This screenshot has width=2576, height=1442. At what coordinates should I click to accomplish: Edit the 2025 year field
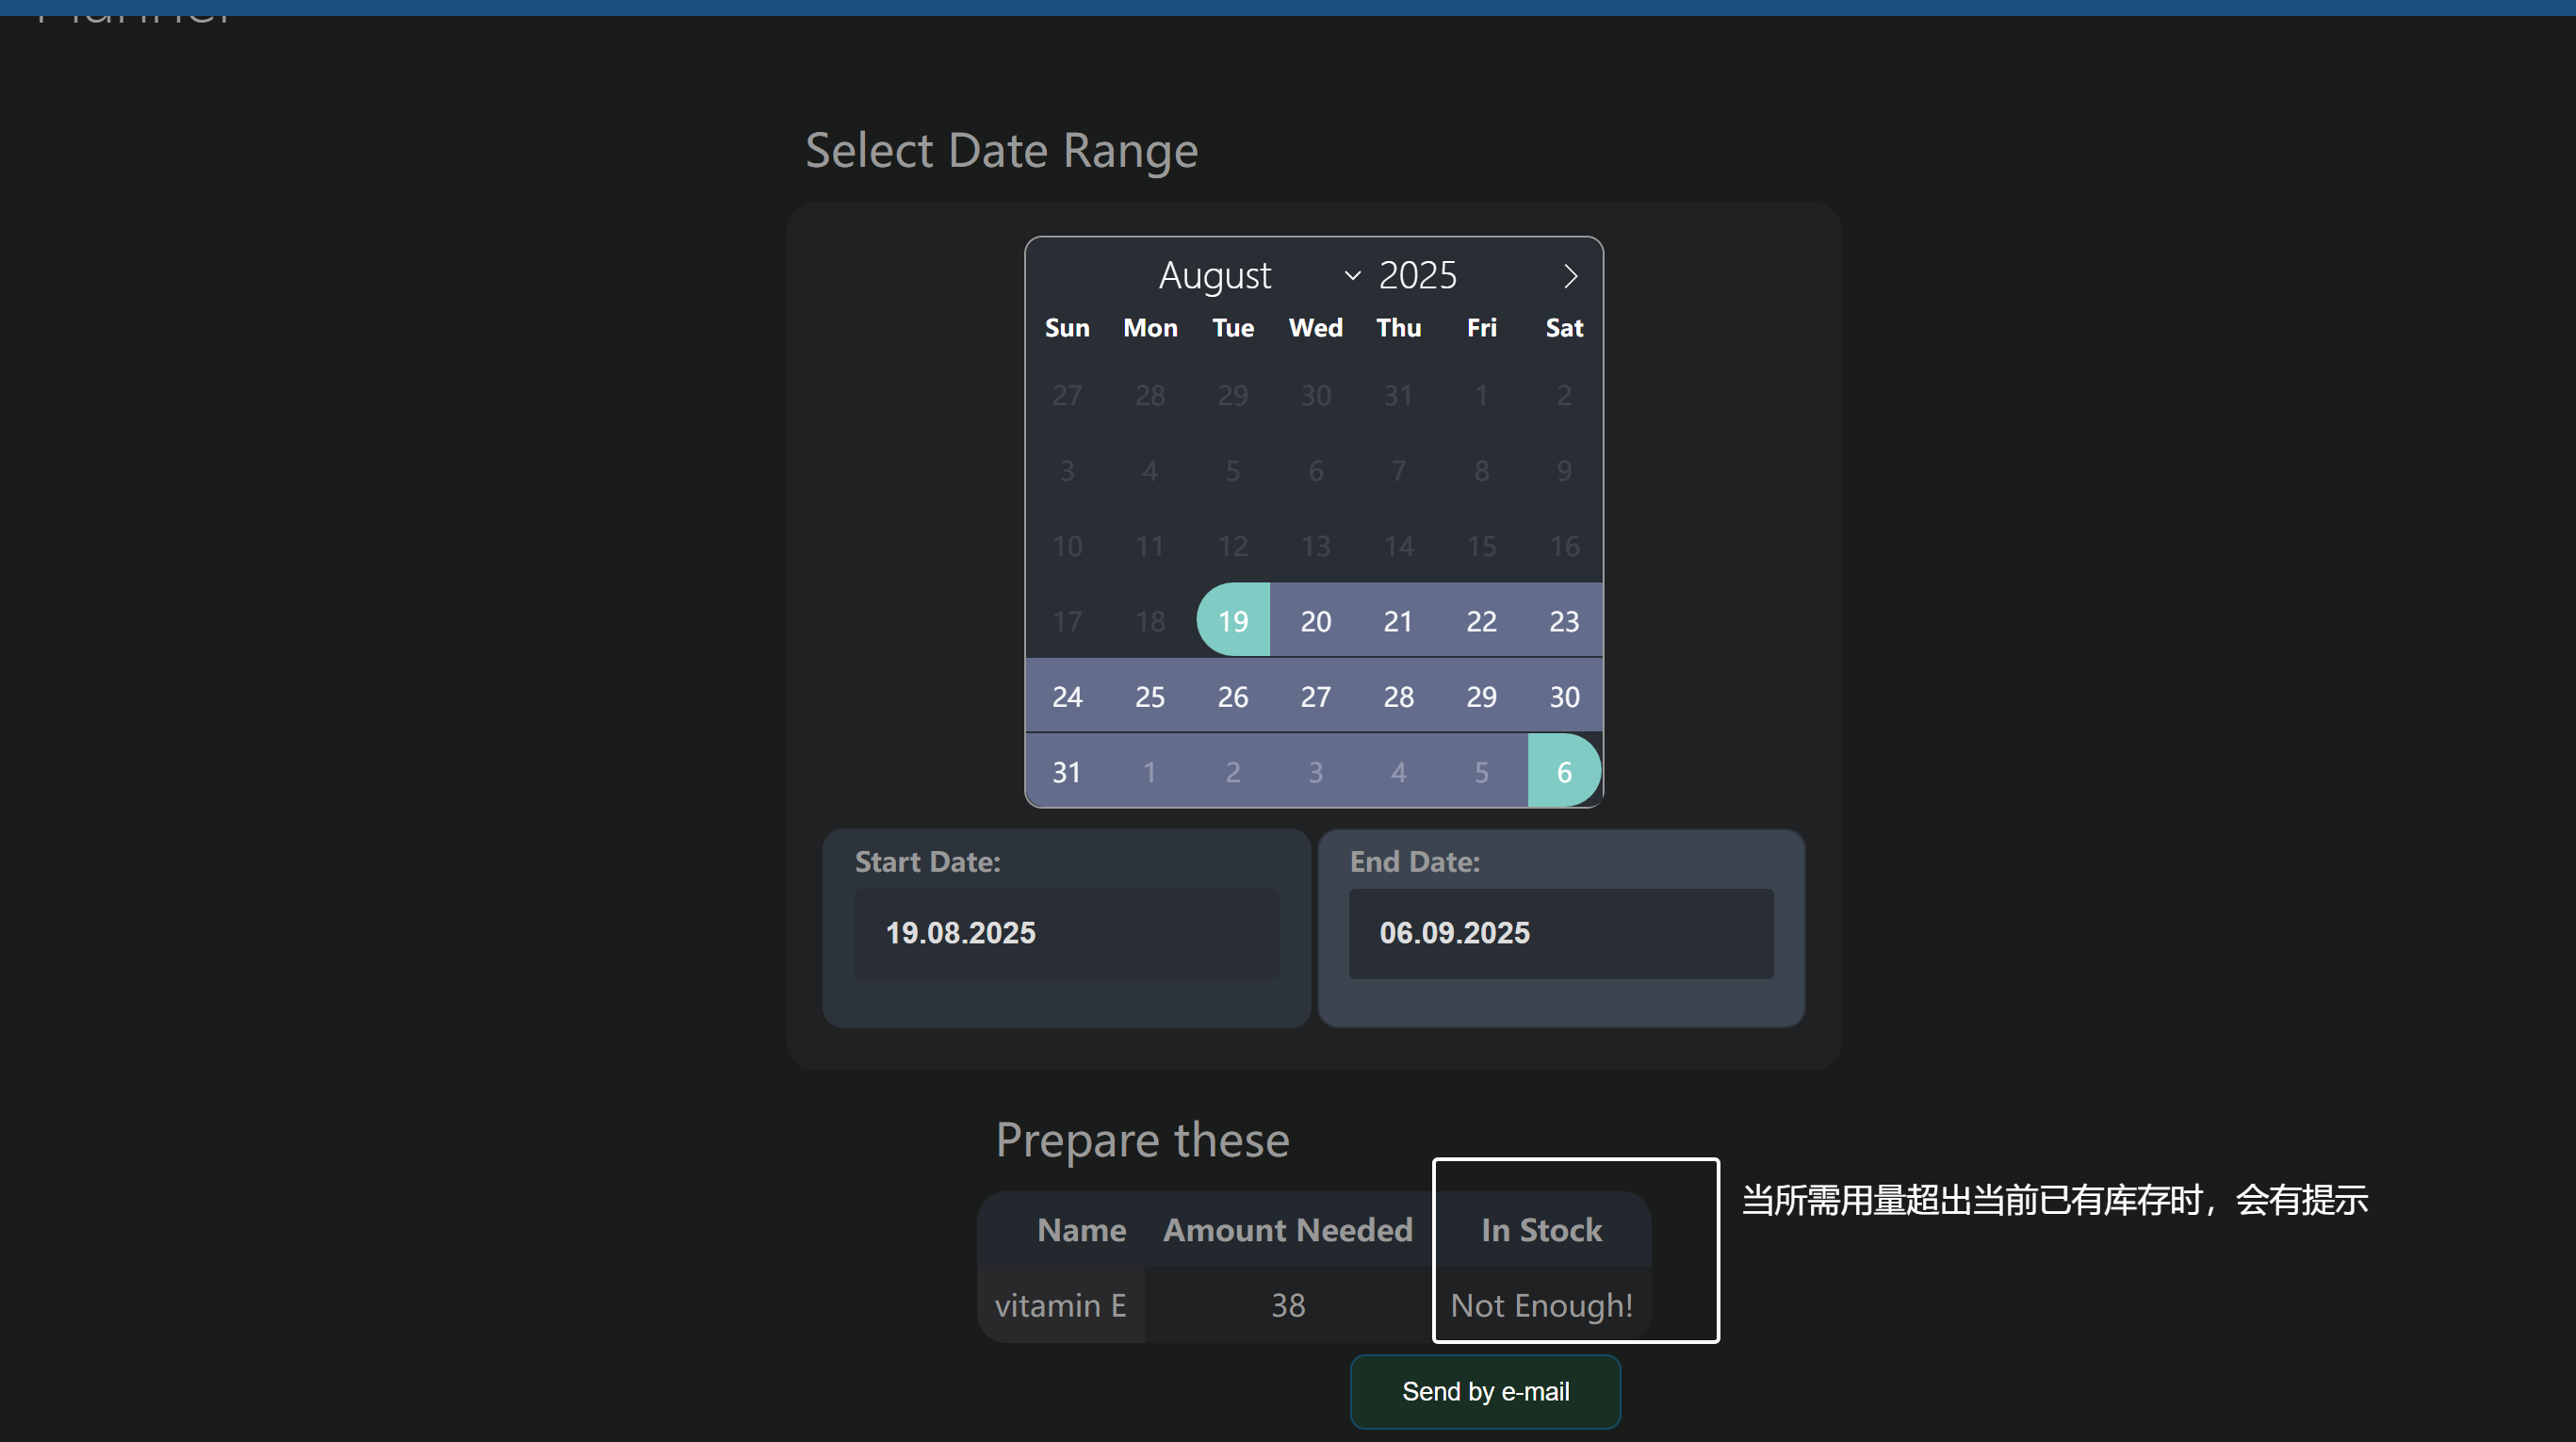click(x=1418, y=275)
